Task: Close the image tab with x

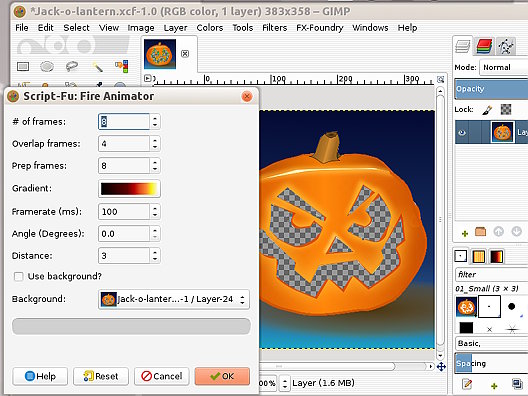Action: (185, 54)
